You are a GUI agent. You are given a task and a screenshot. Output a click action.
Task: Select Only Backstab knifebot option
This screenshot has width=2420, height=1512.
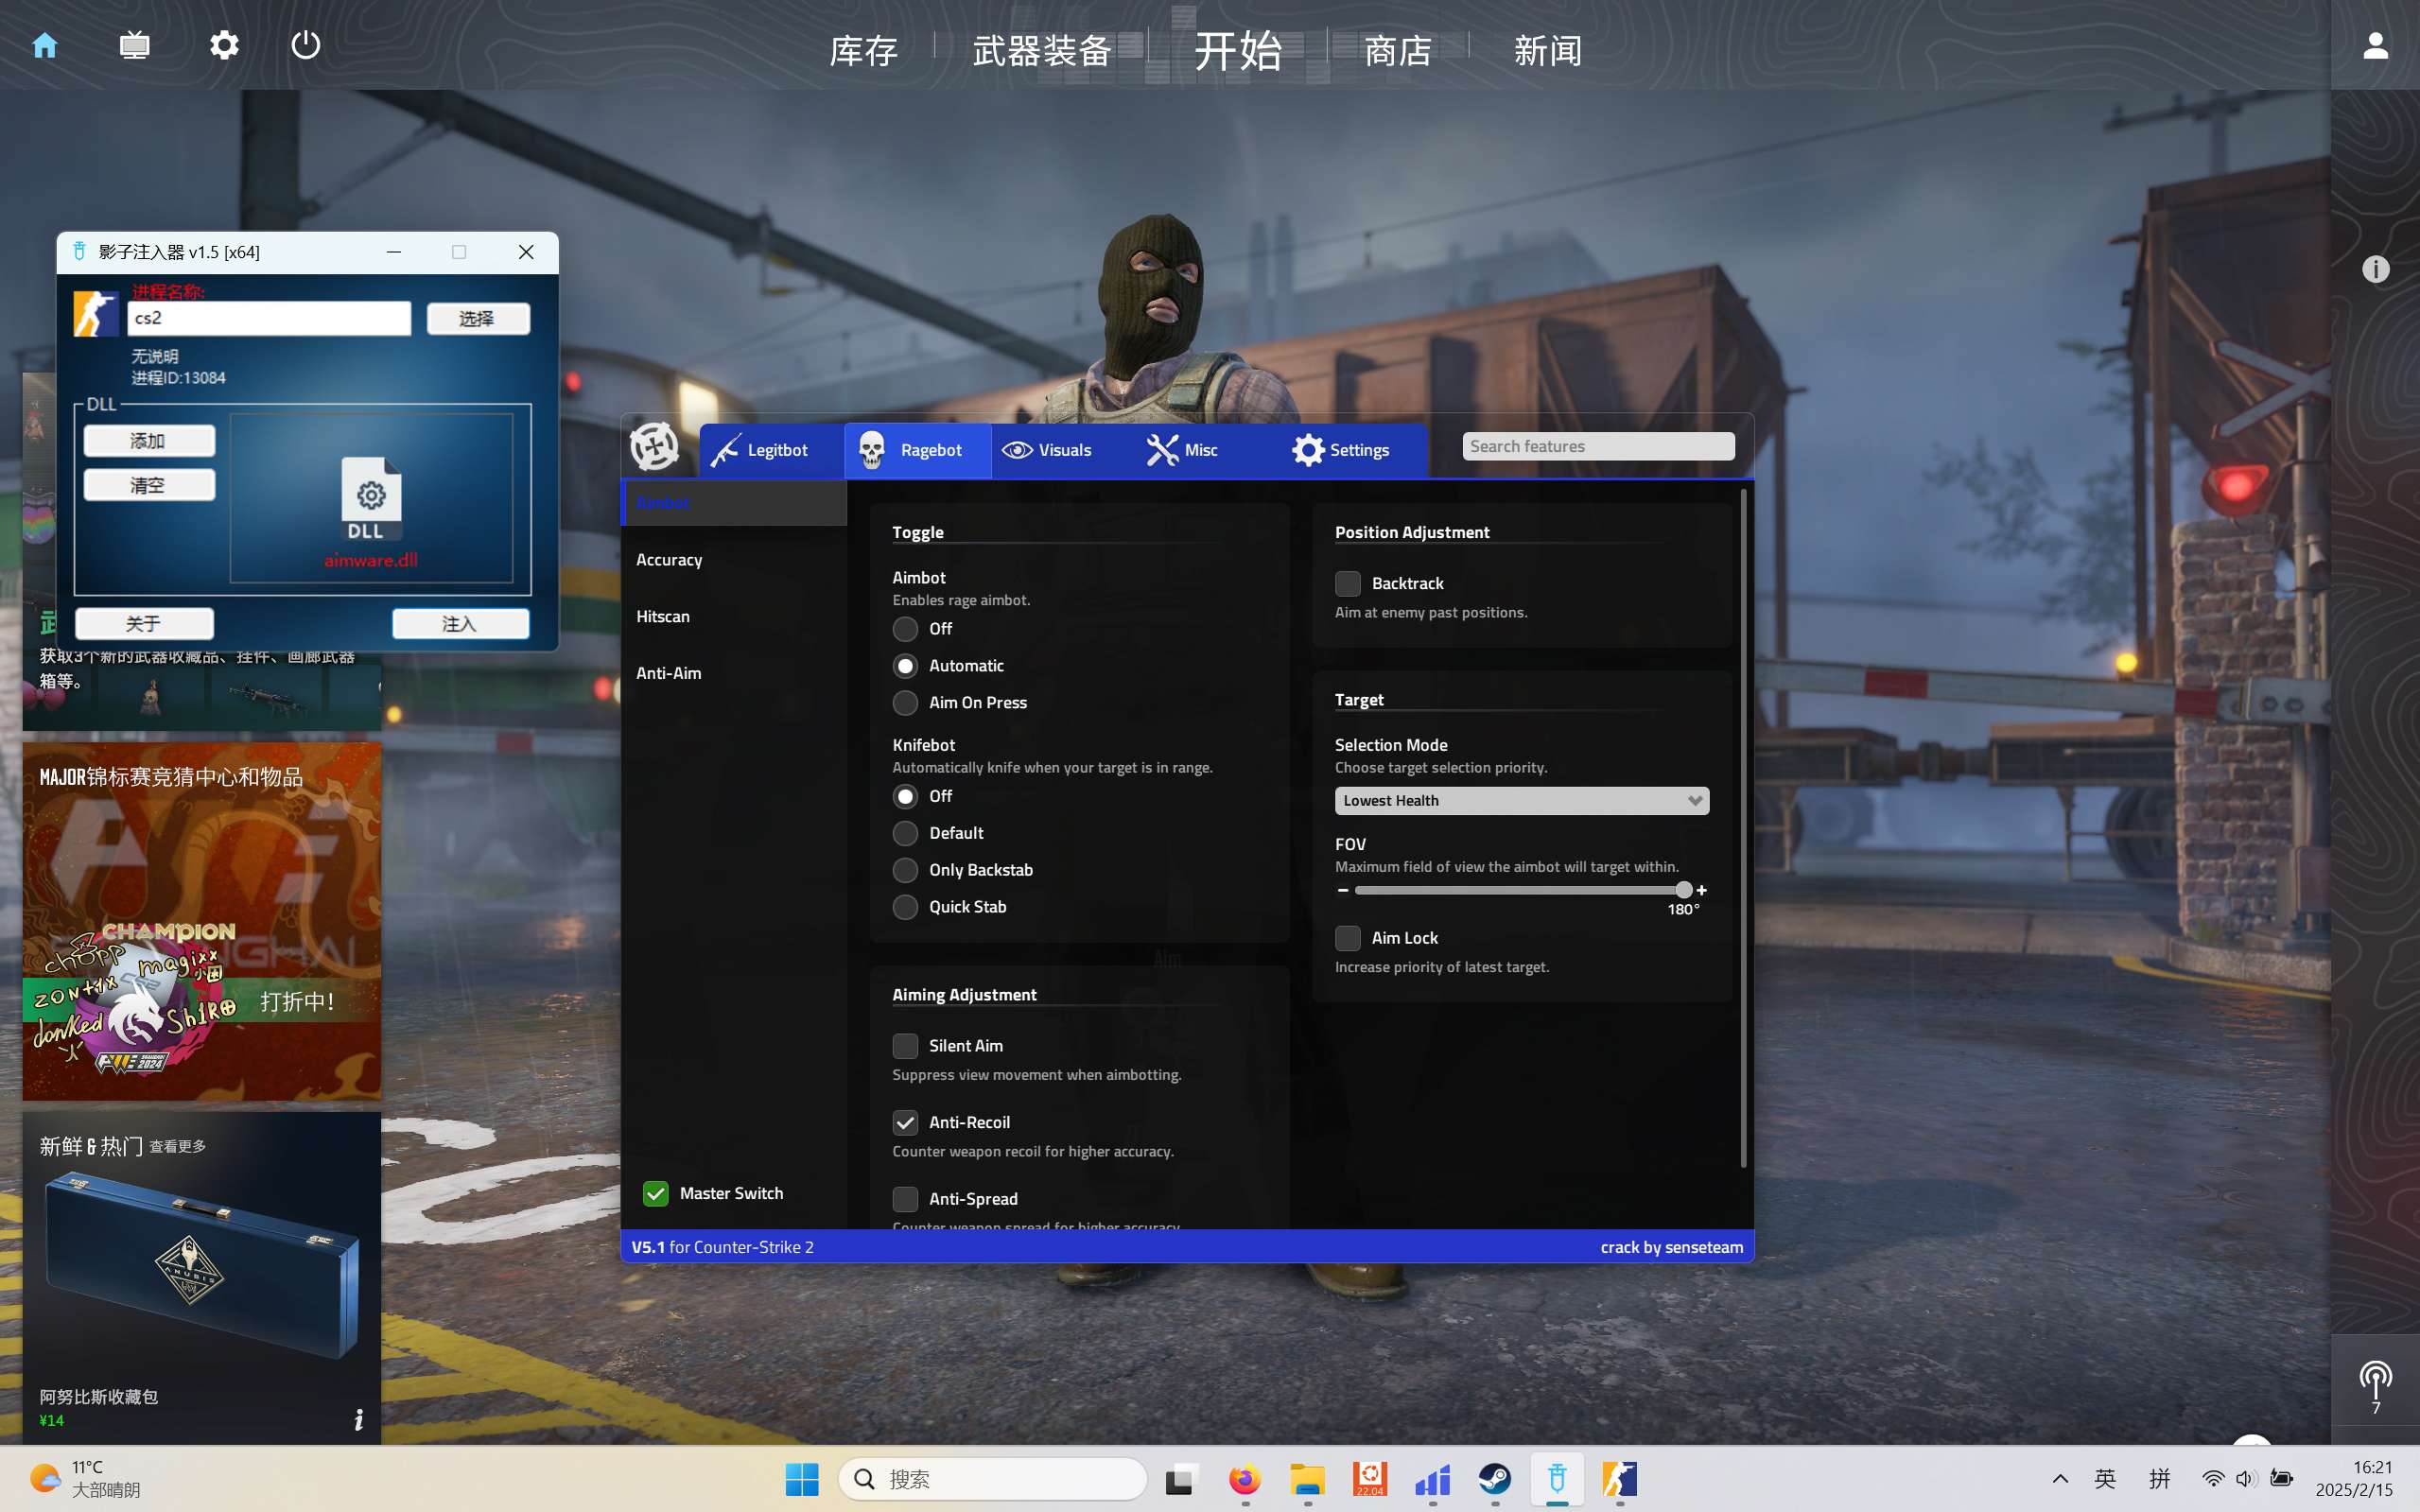(x=905, y=870)
